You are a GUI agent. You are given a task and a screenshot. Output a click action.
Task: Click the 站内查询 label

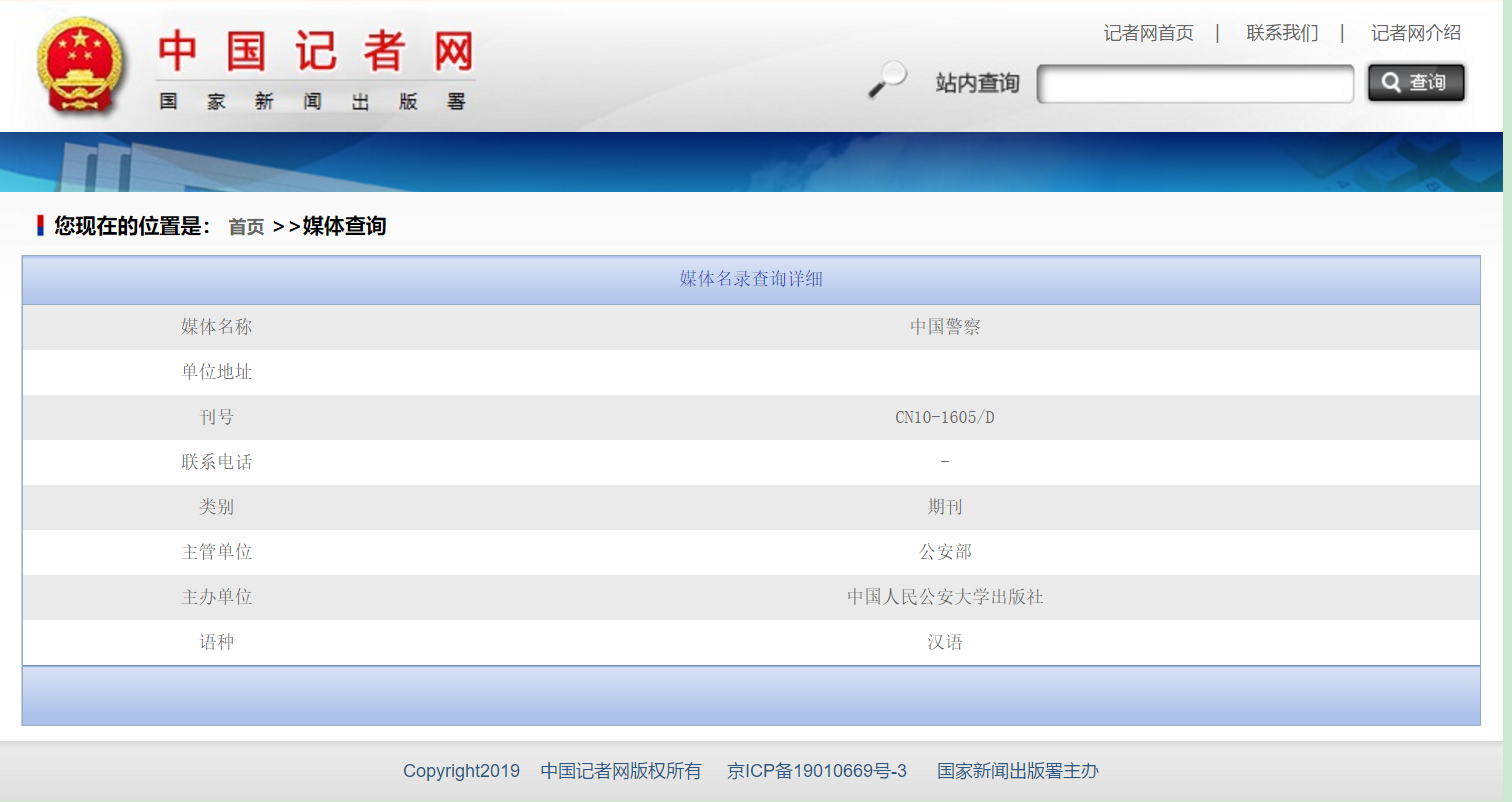coord(977,83)
